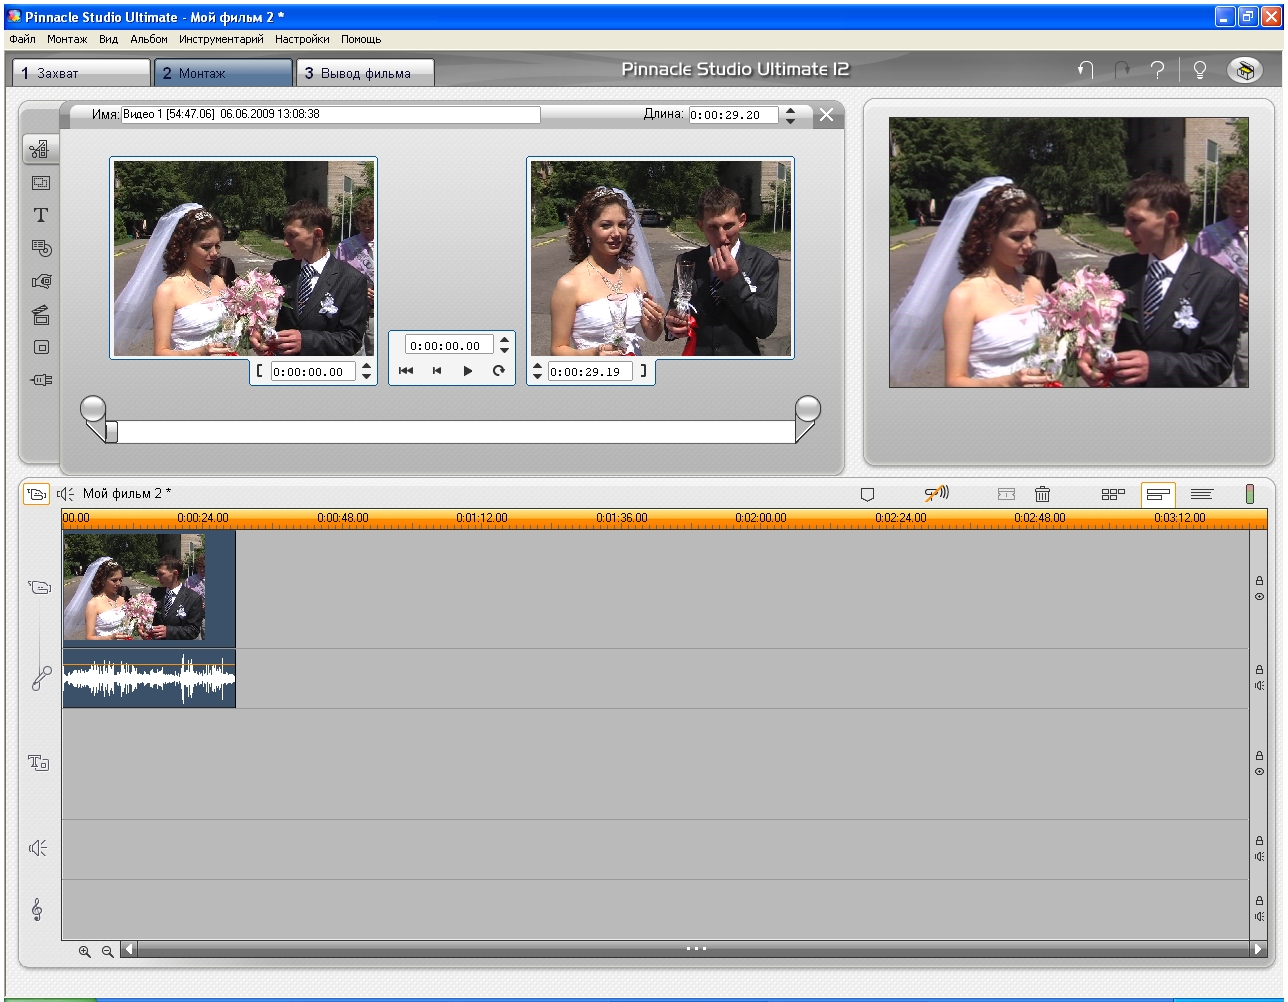Screen dimensions: 1288x1002
Task: Switch to timeline view
Action: coord(1158,494)
